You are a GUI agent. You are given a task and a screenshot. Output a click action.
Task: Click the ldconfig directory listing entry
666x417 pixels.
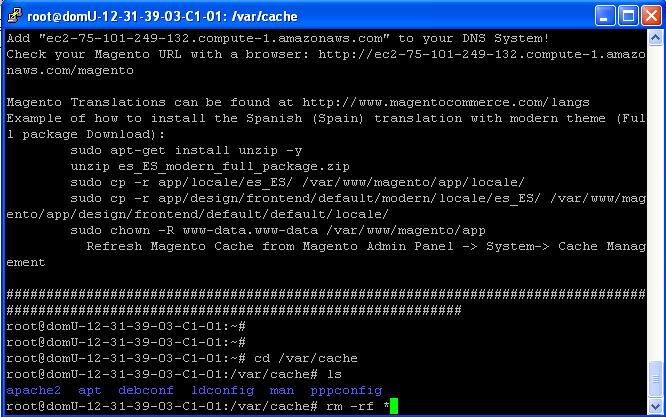(223, 391)
